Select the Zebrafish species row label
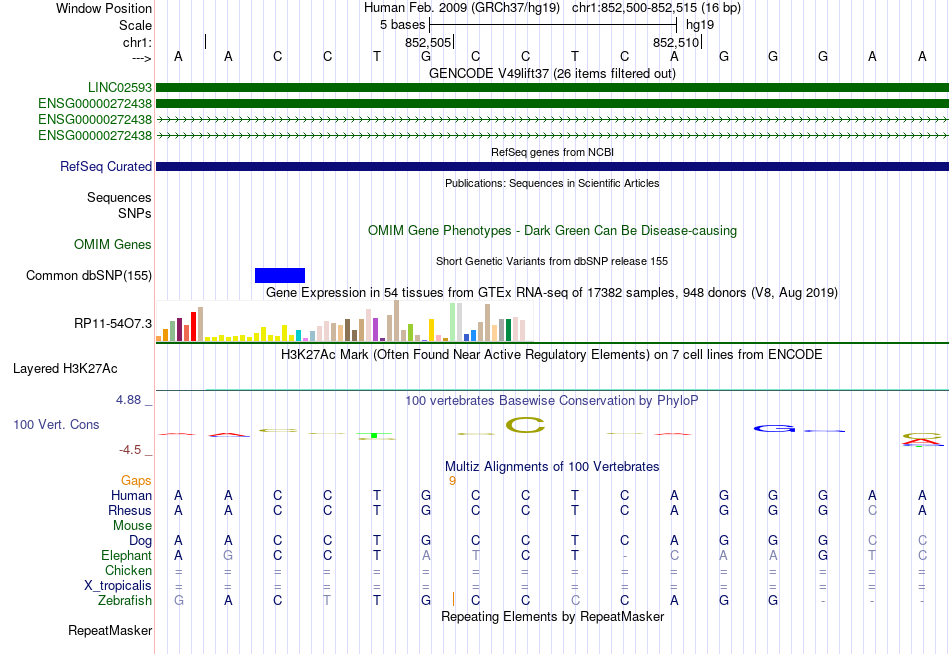This screenshot has height=654, width=950. (125, 601)
